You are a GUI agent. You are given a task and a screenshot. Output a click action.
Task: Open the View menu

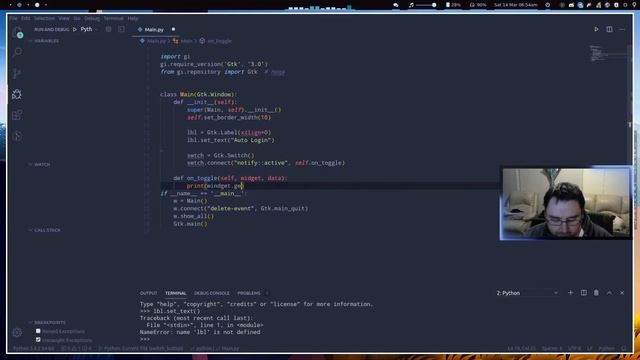coord(64,18)
